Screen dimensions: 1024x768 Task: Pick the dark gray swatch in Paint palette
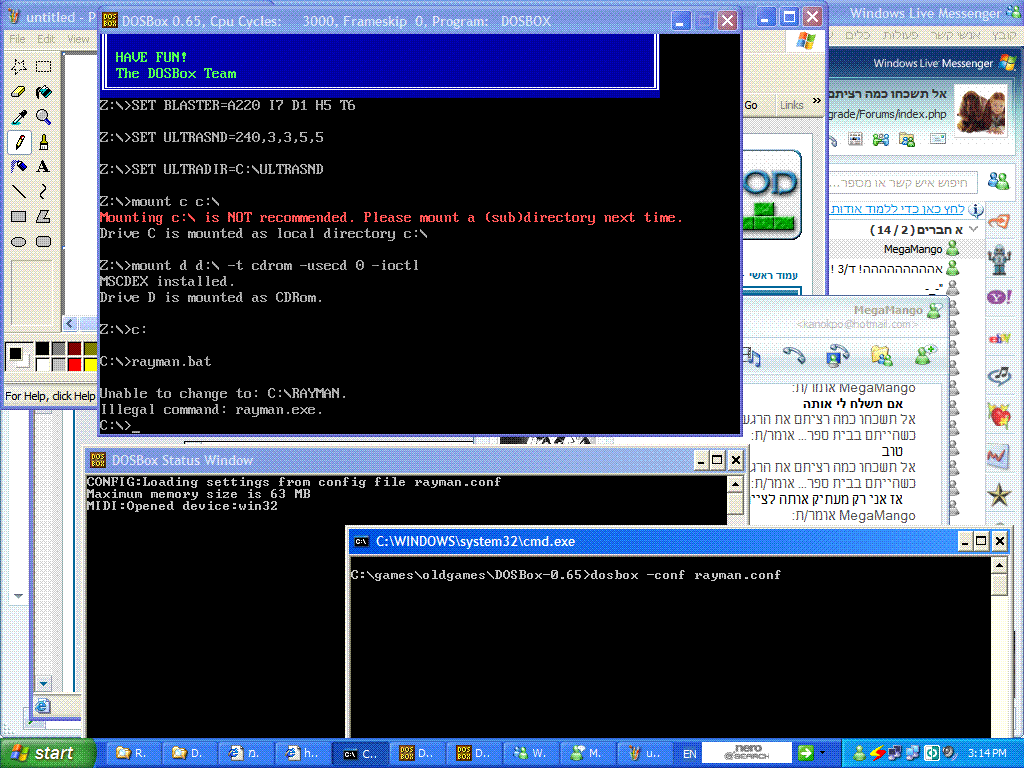(59, 349)
